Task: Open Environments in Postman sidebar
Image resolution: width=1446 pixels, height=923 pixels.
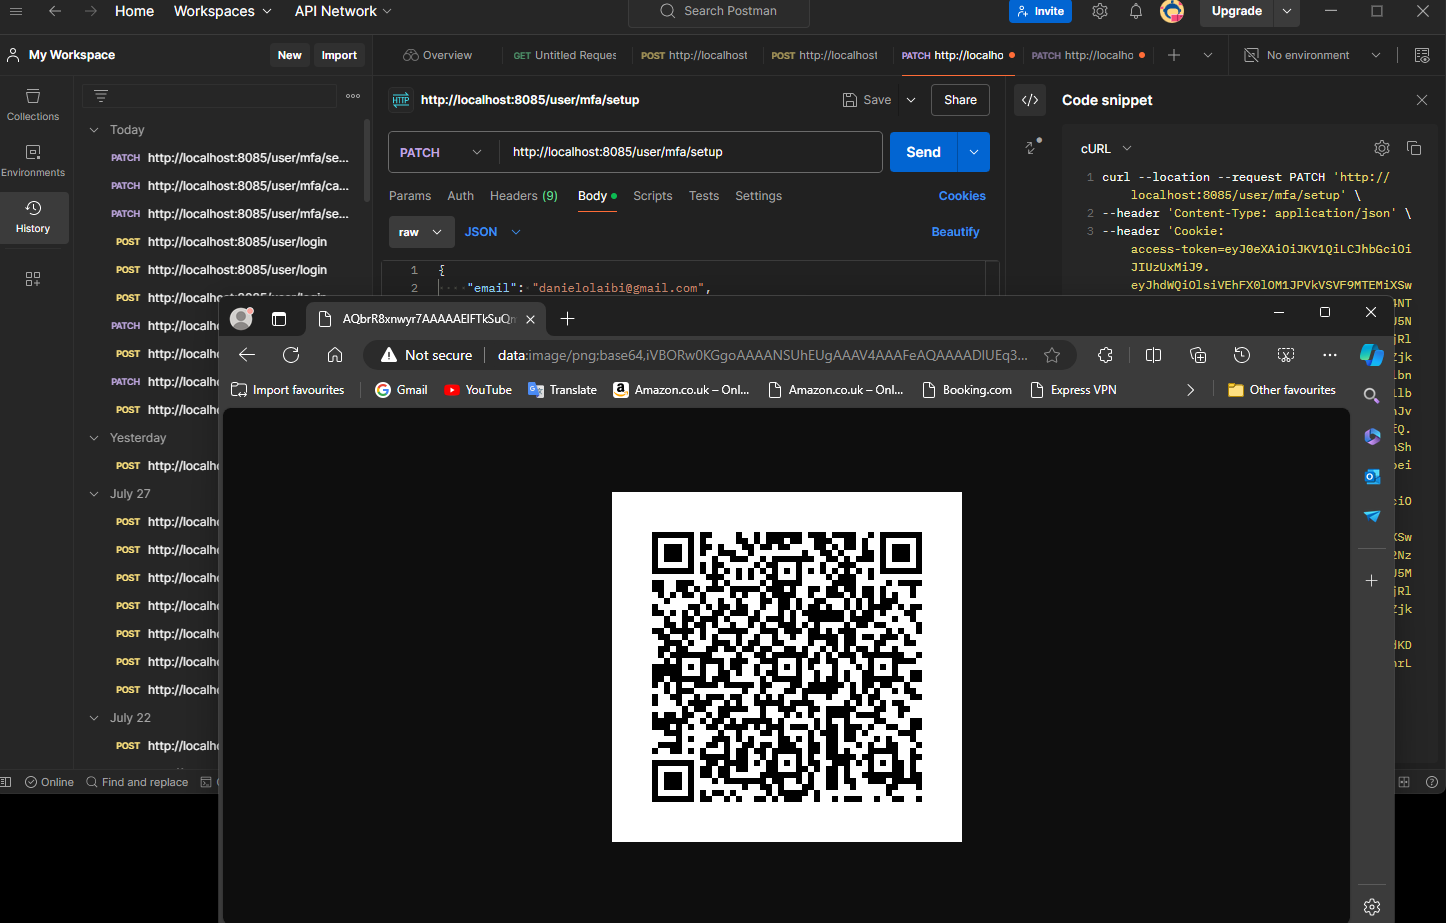Action: [33, 160]
